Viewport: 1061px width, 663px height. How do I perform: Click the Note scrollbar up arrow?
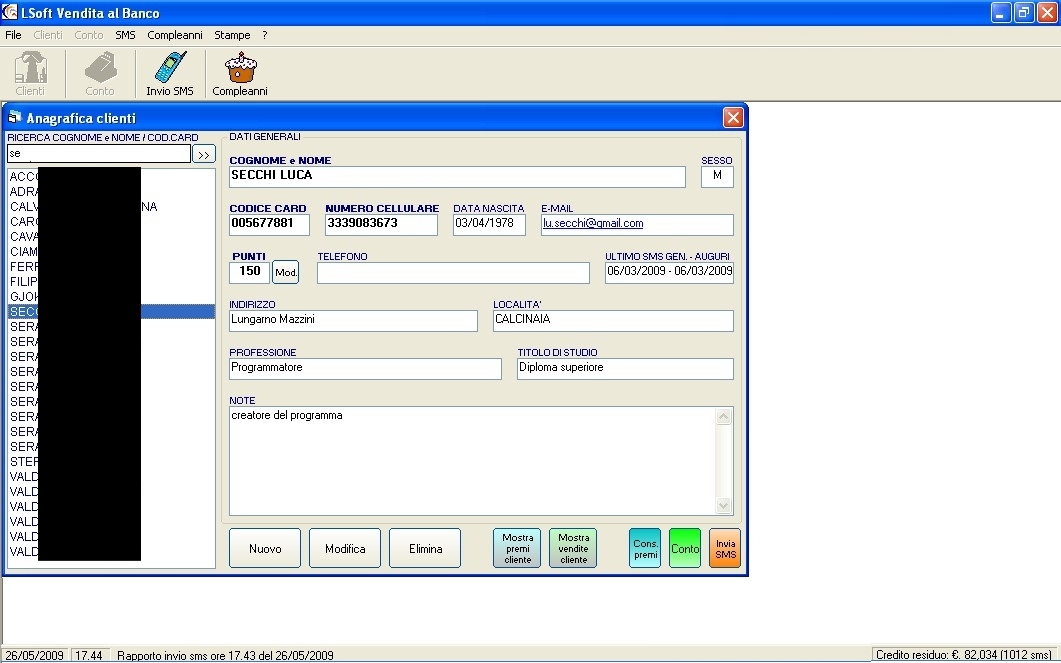pyautogui.click(x=723, y=417)
